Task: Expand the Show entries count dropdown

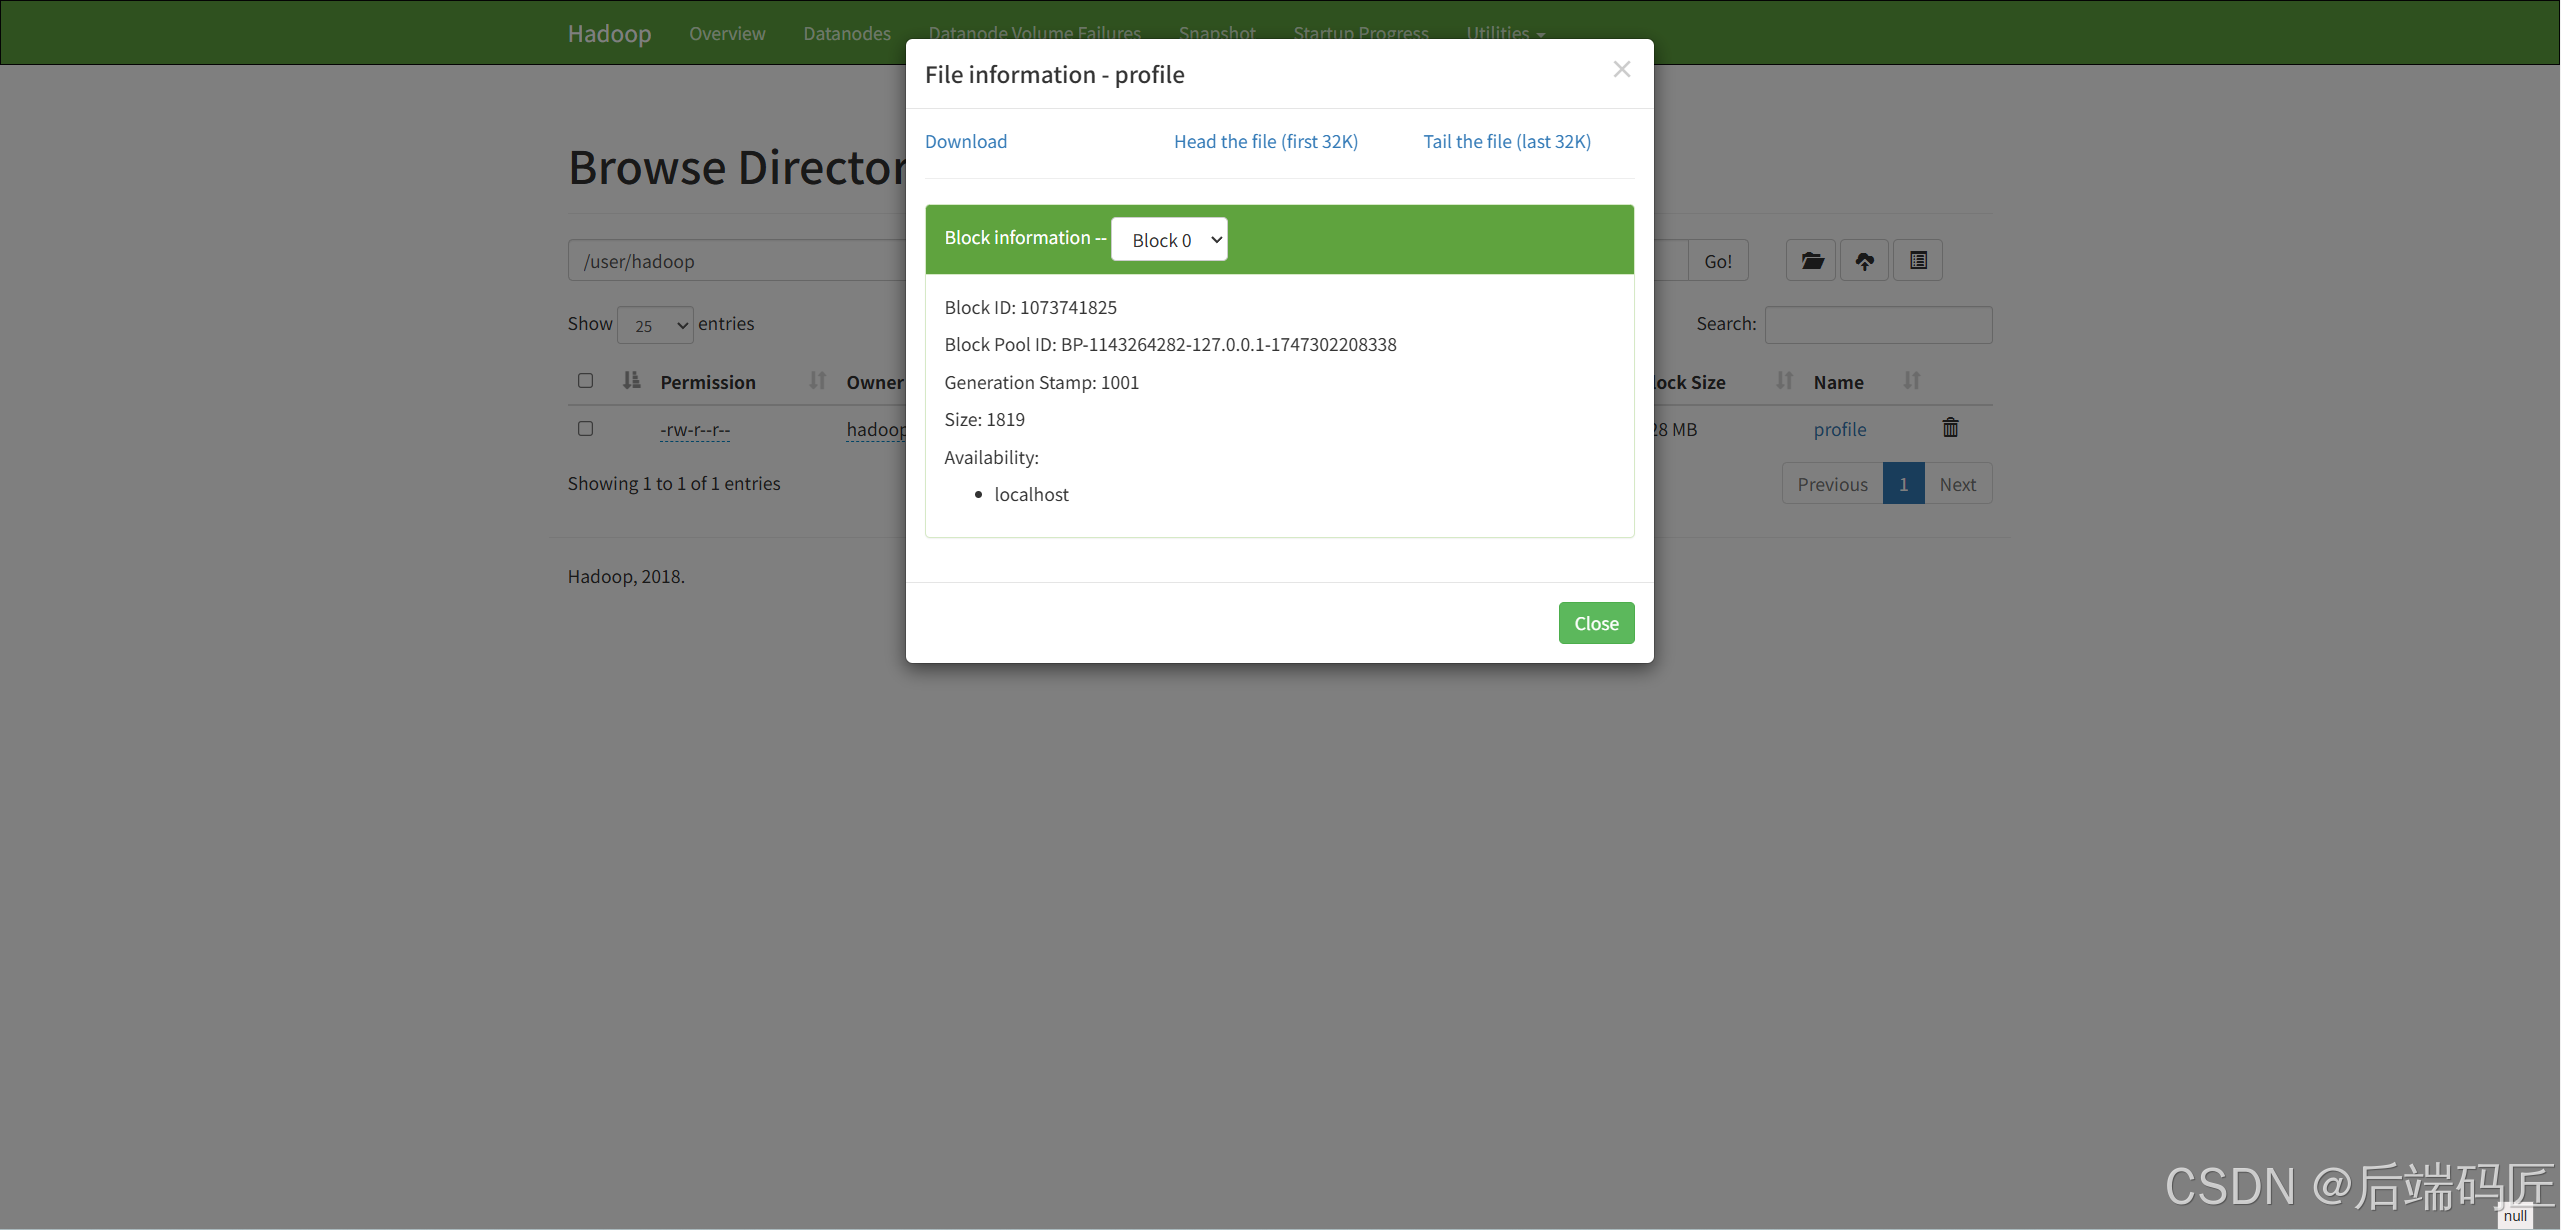Action: [655, 325]
